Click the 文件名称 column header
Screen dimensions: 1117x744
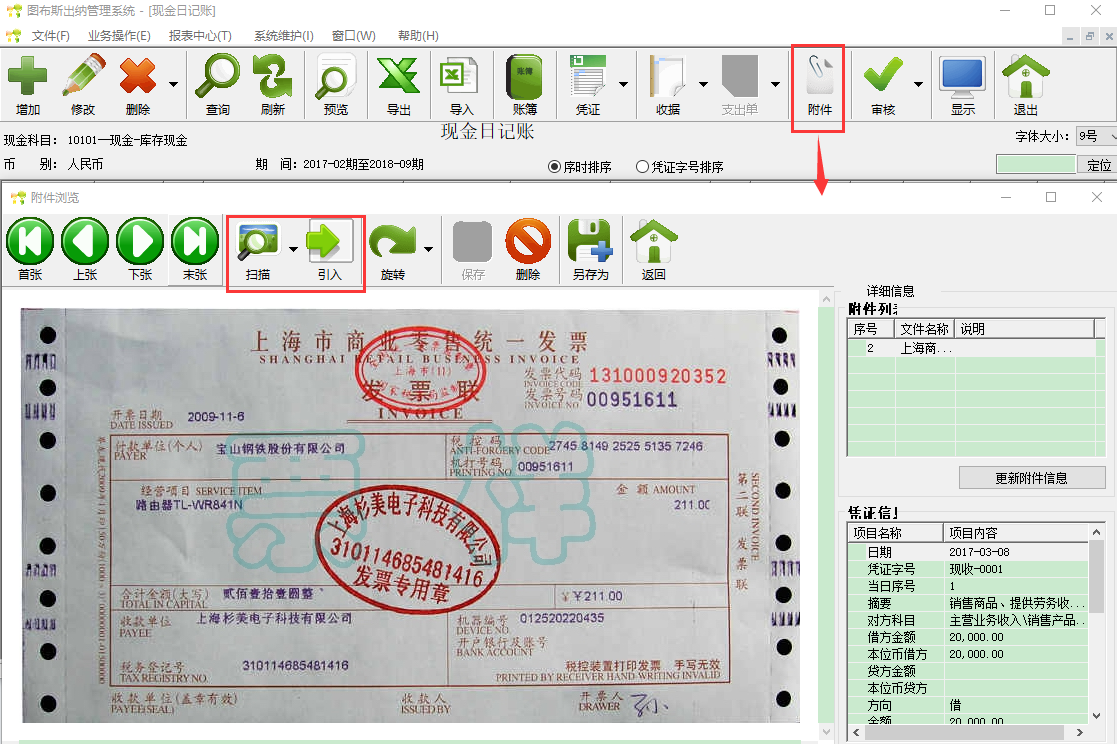(x=924, y=329)
